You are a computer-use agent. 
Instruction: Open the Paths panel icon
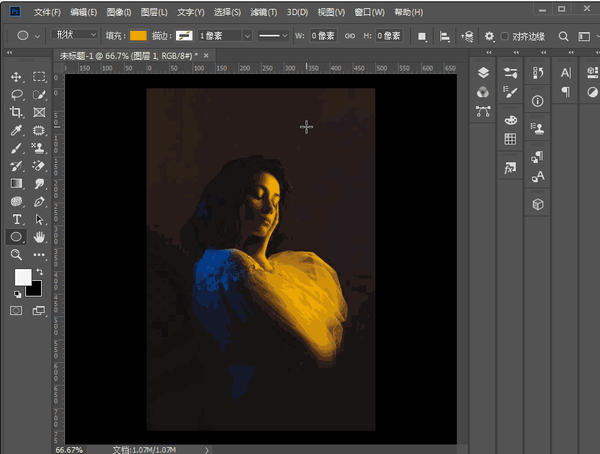tap(483, 111)
